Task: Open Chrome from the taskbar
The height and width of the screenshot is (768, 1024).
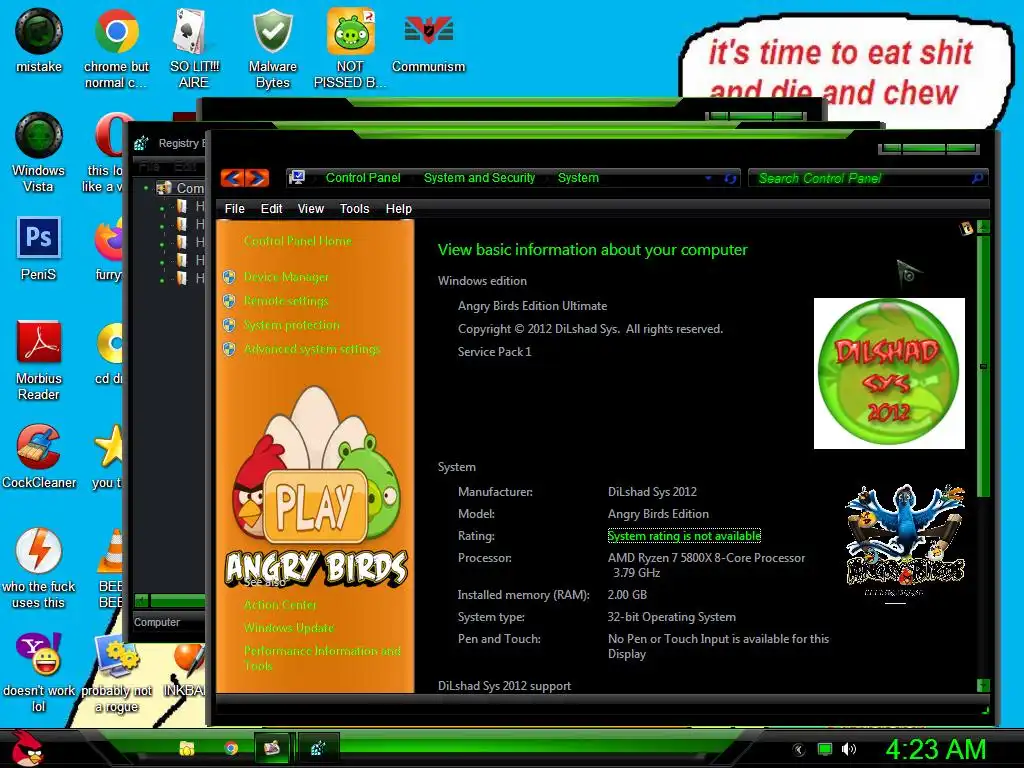Action: (231, 748)
